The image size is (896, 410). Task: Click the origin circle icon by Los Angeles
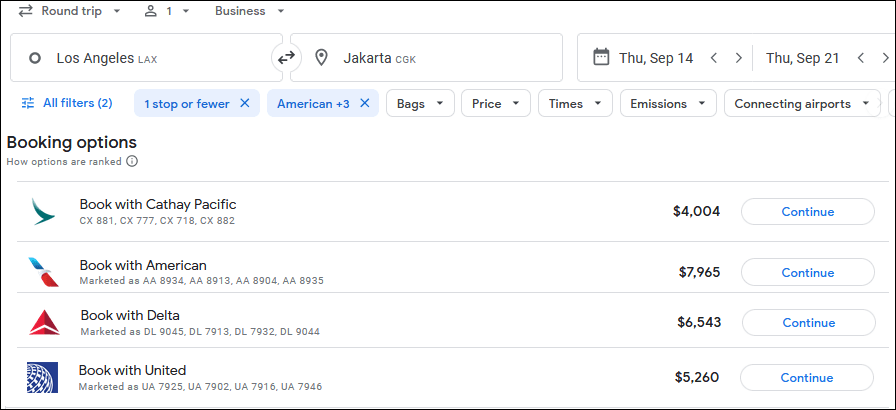point(35,58)
